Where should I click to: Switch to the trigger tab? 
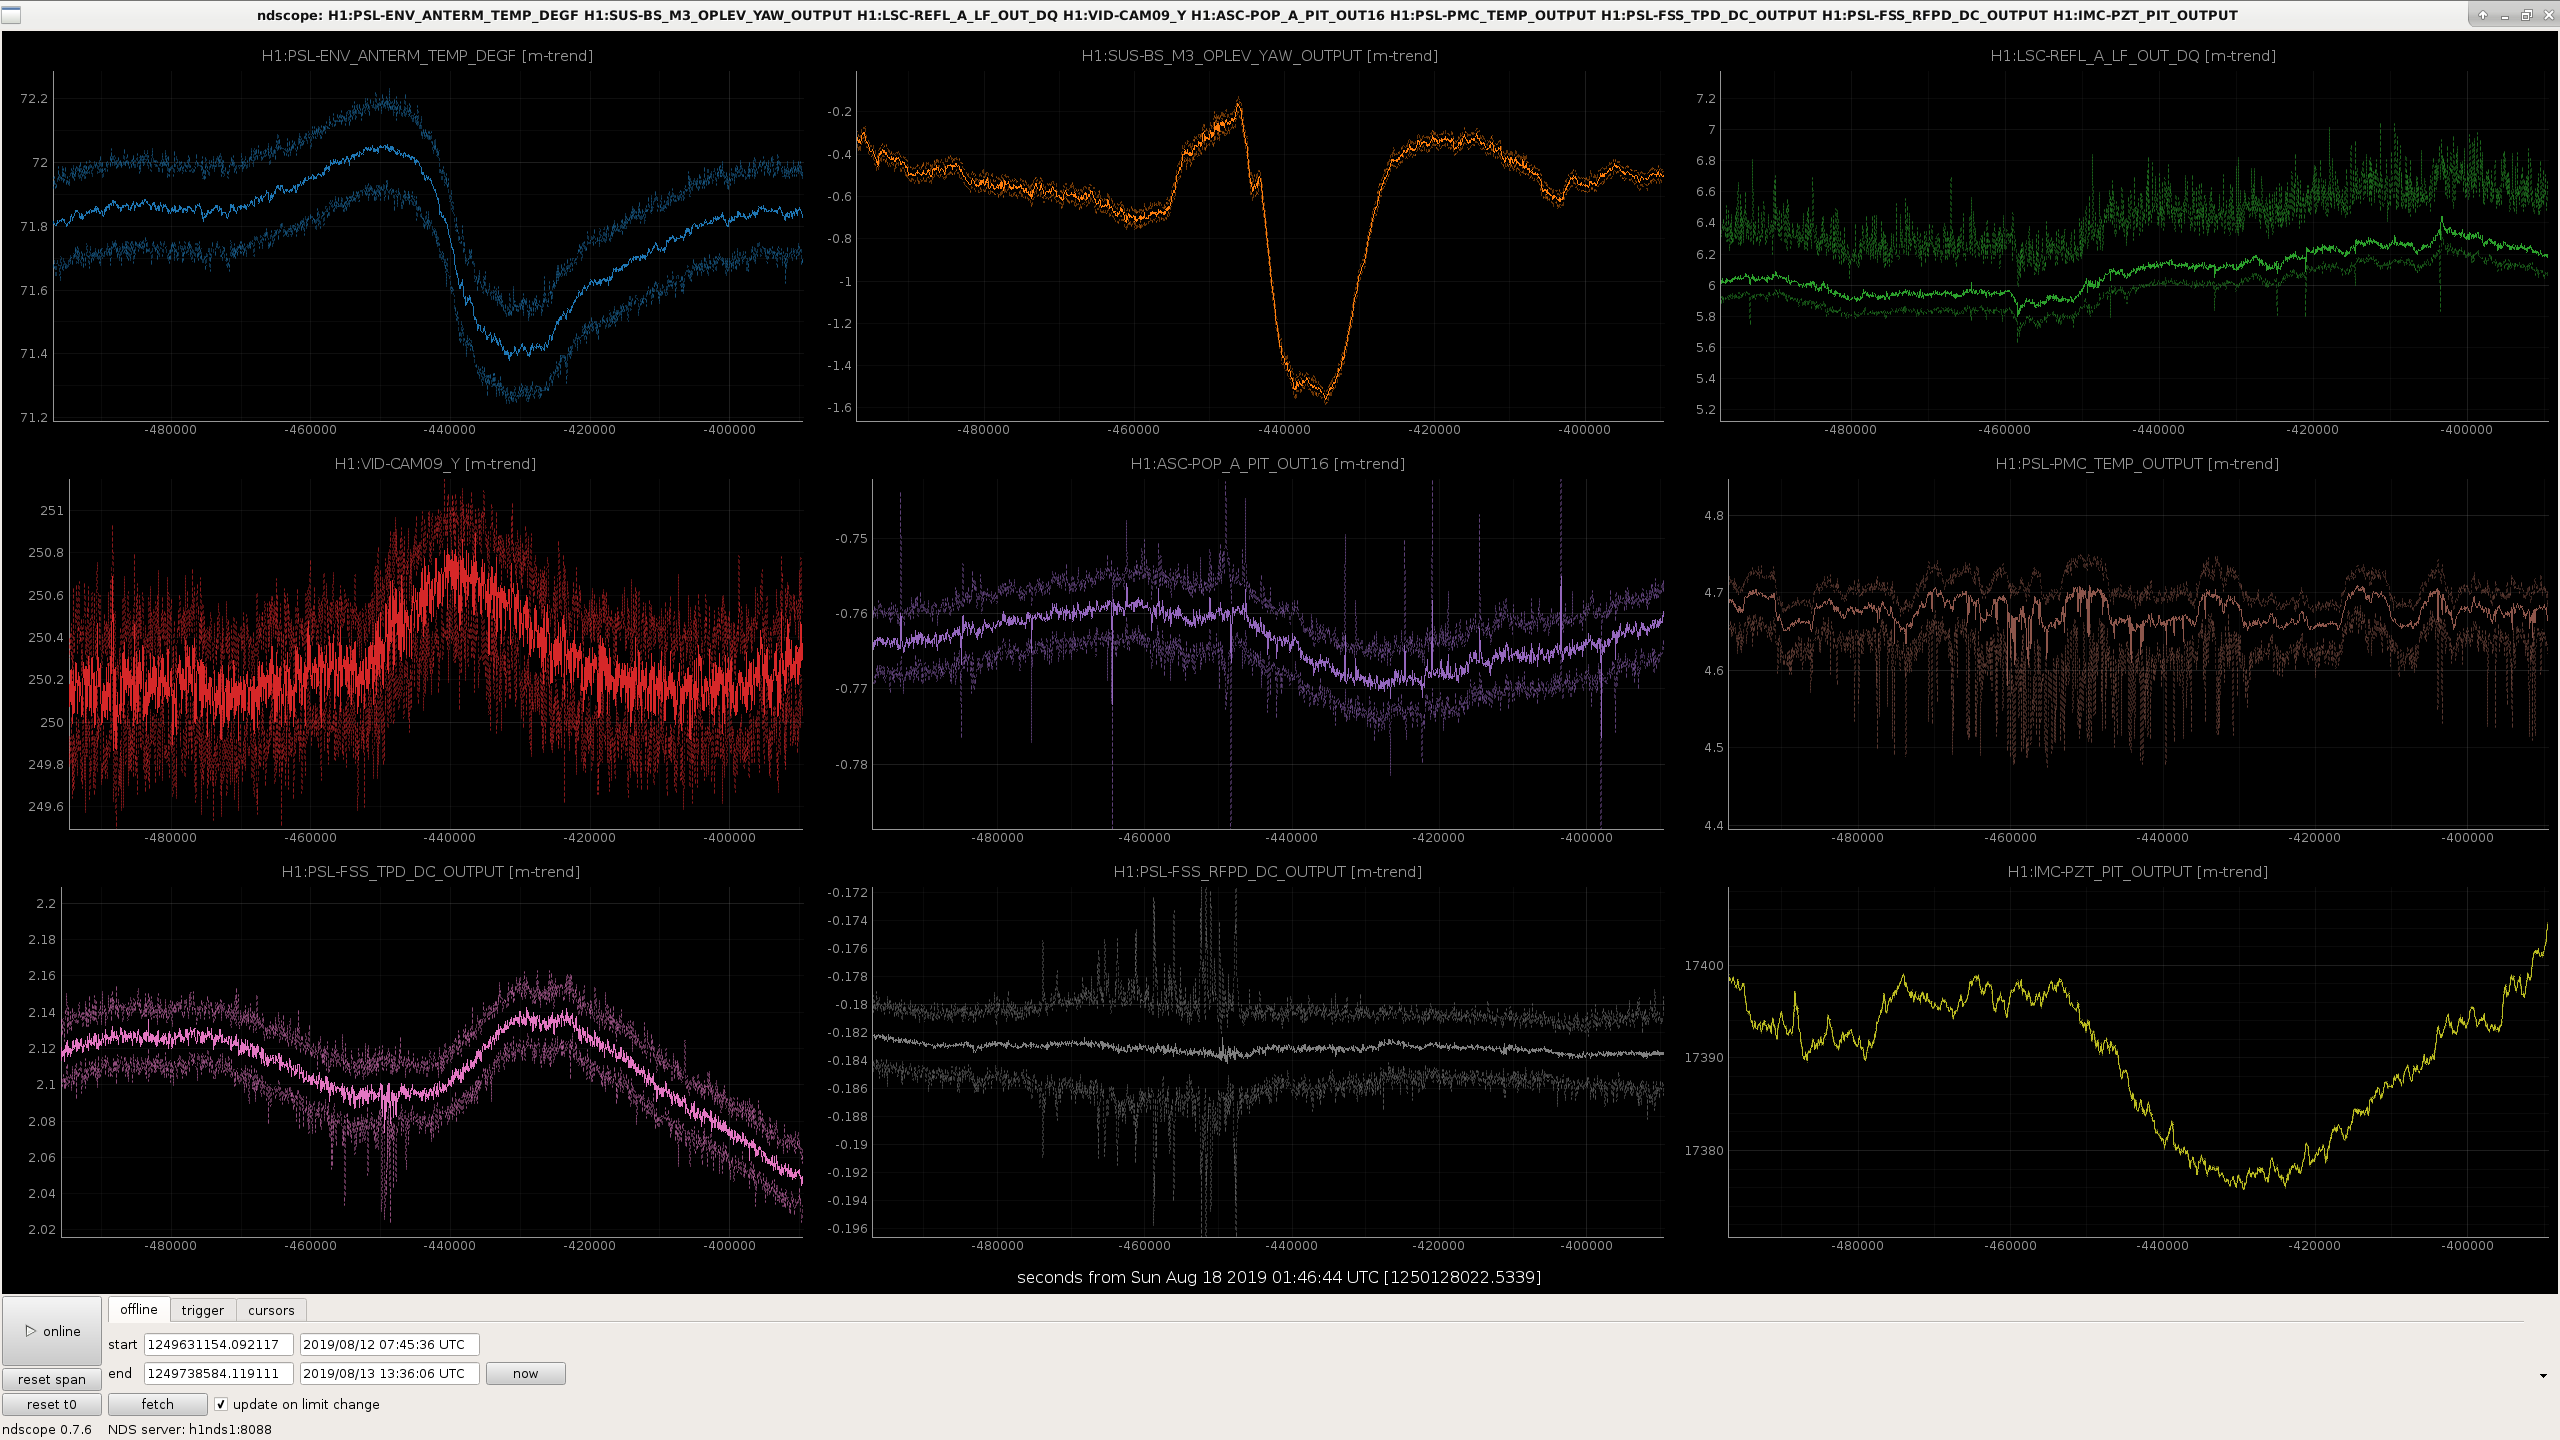203,1310
